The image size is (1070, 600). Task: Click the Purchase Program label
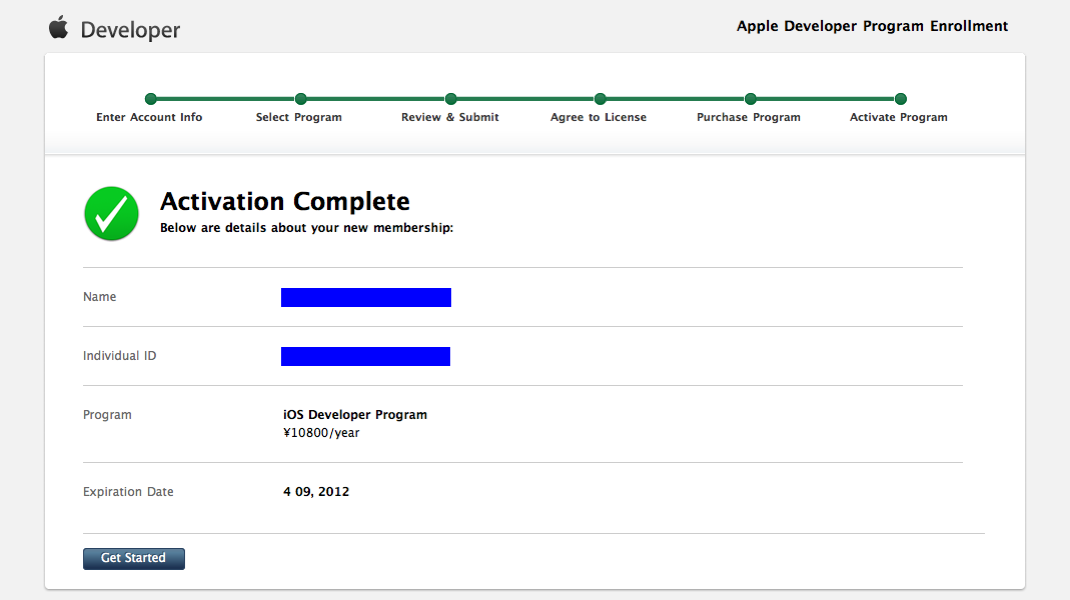tap(749, 117)
